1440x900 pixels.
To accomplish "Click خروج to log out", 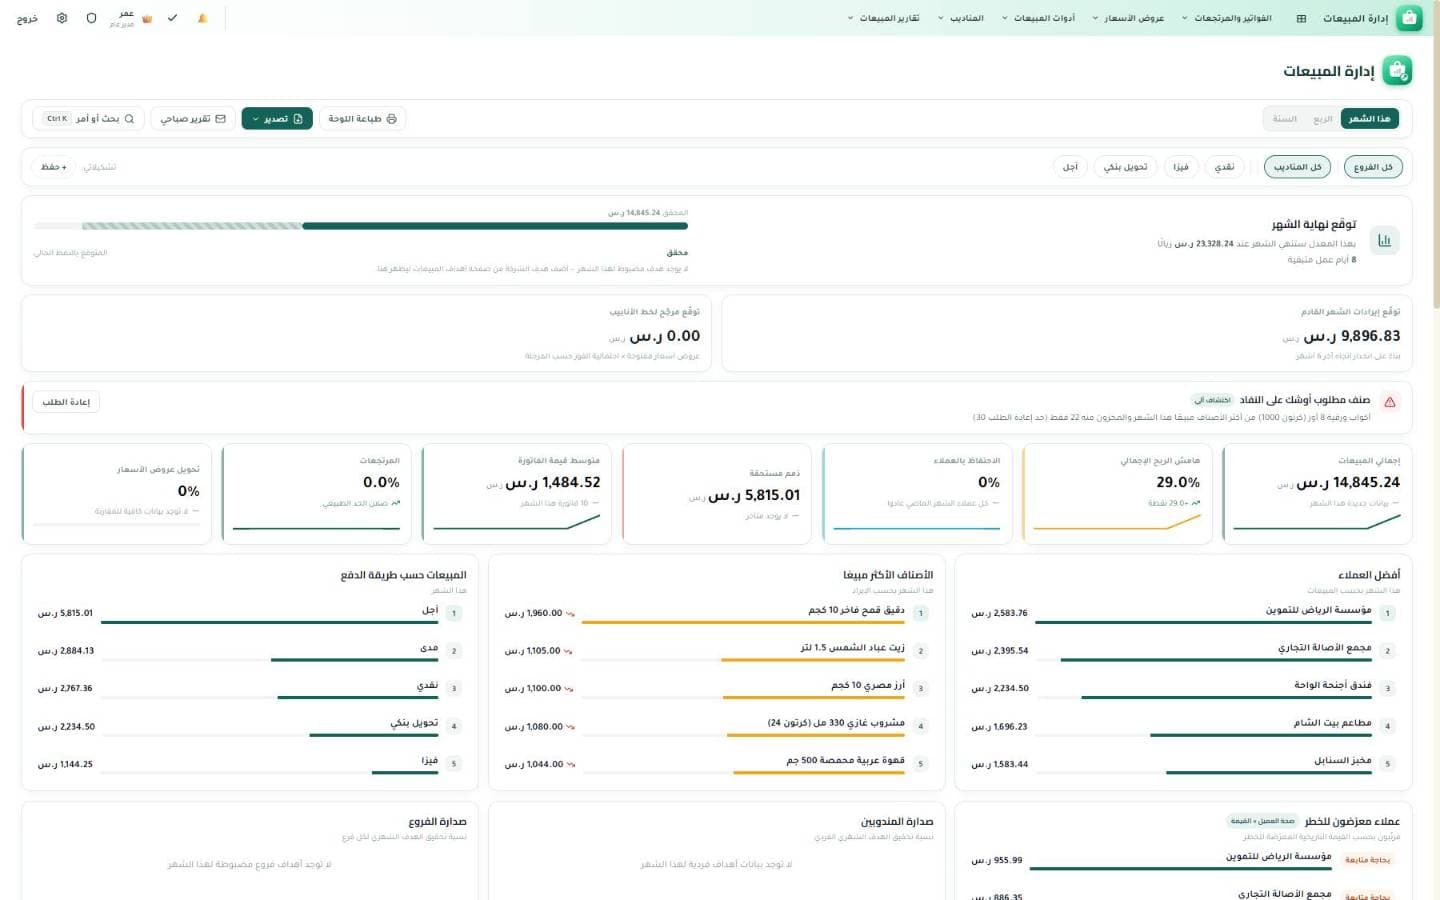I will click(x=27, y=18).
